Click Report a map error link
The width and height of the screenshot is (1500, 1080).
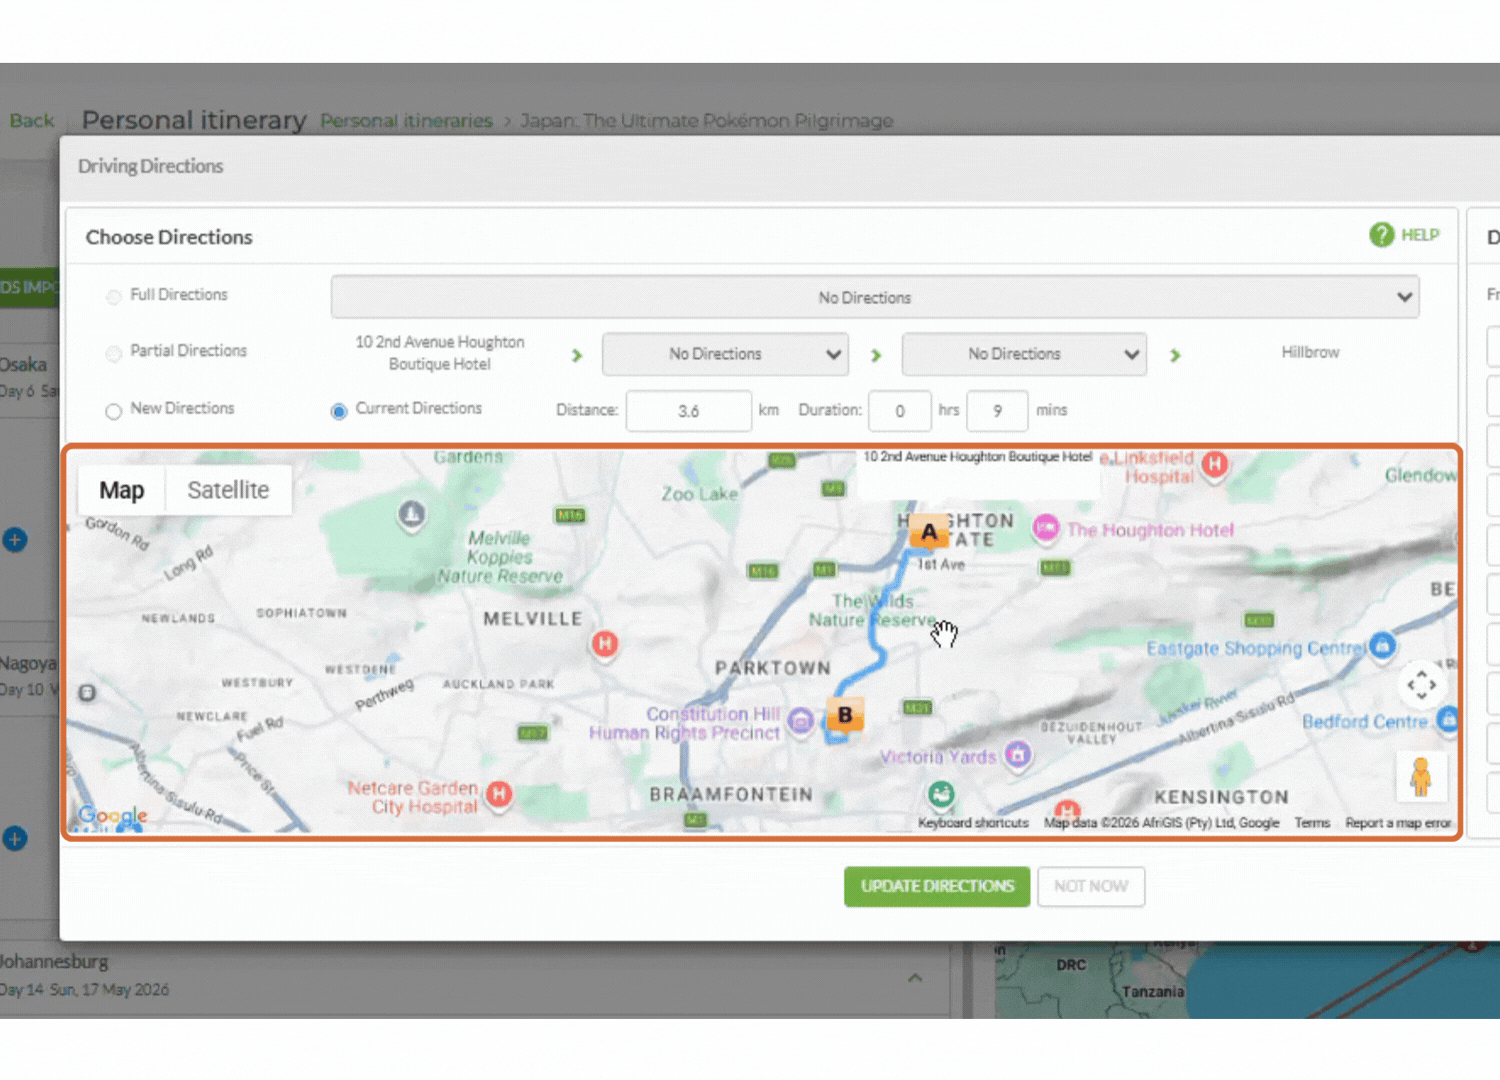pyautogui.click(x=1398, y=823)
